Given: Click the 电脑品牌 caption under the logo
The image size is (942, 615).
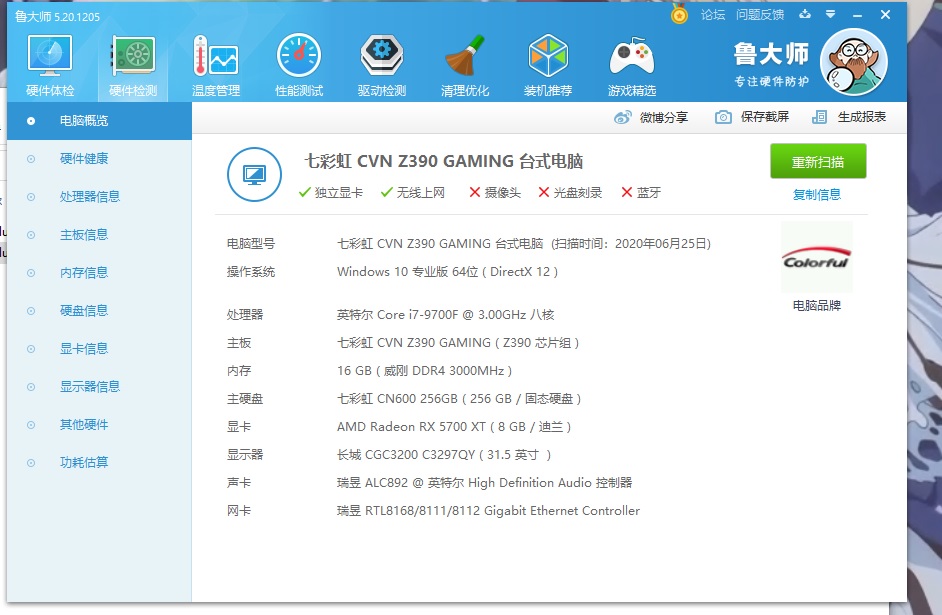Looking at the screenshot, I should [816, 306].
